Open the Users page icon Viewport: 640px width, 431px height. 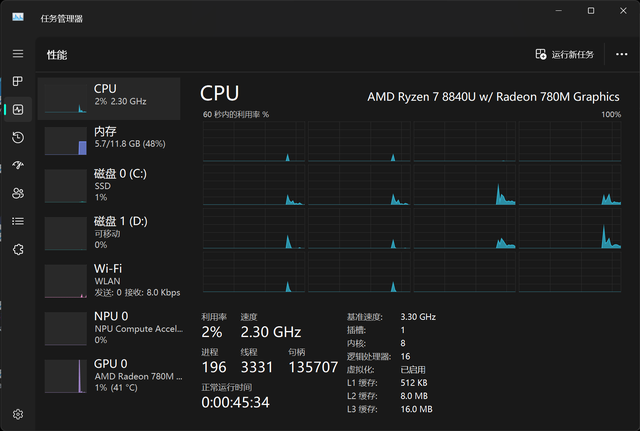pyautogui.click(x=18, y=193)
